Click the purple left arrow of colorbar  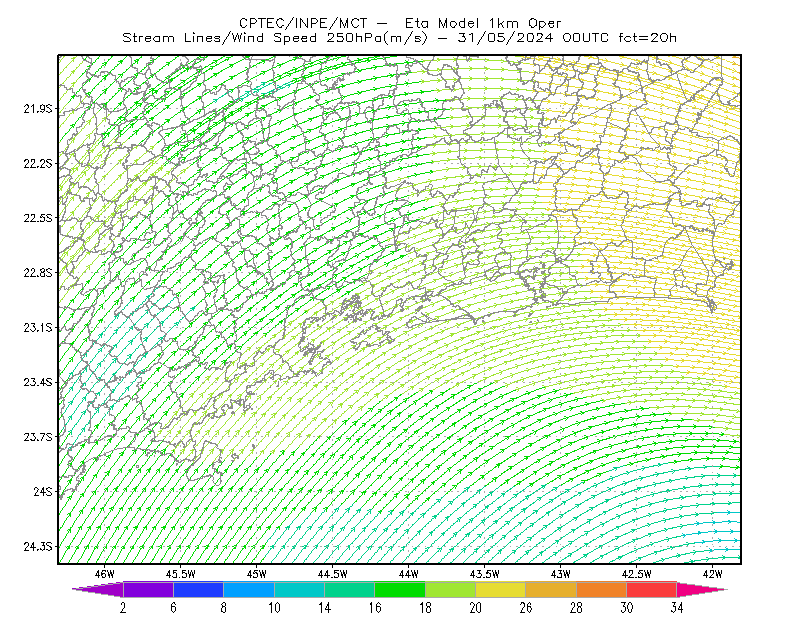98,589
